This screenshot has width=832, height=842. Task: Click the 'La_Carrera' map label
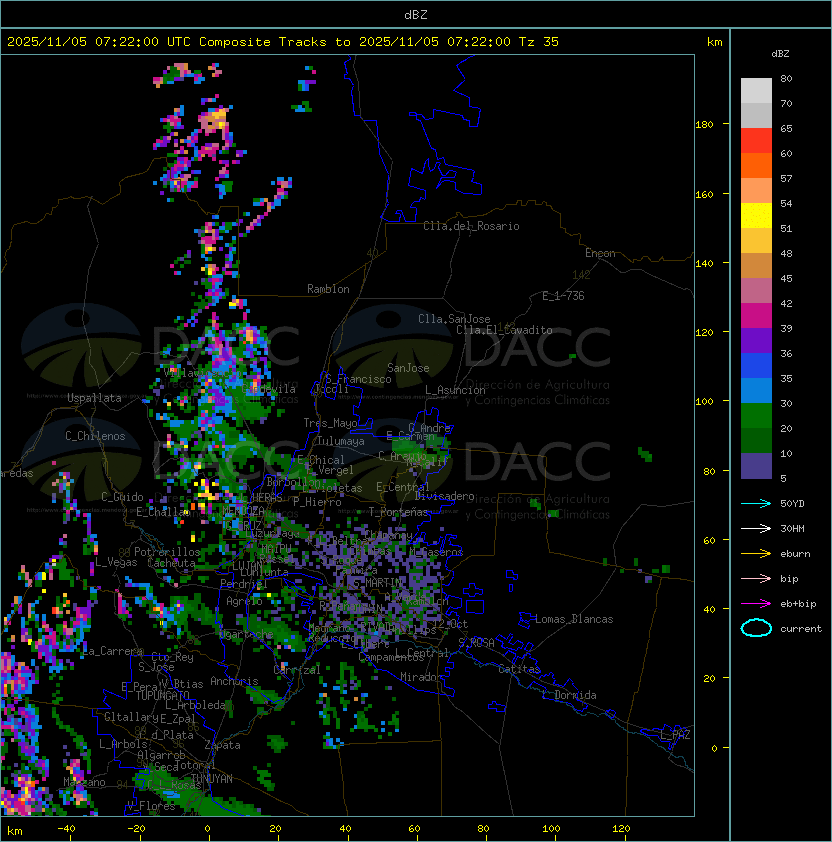113,651
